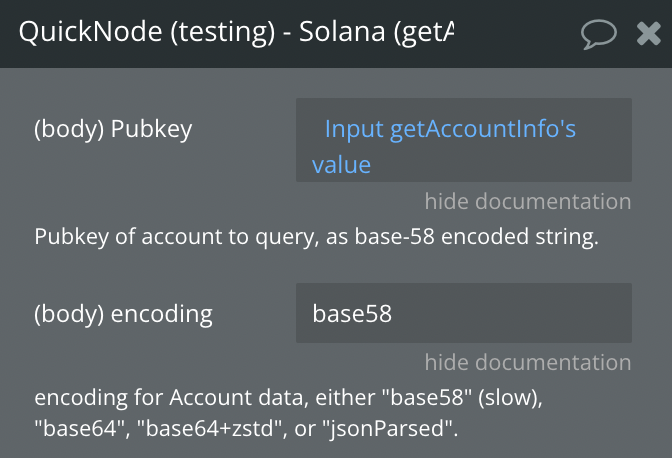Click the blue "value" expression word
The height and width of the screenshot is (458, 672).
pos(341,165)
